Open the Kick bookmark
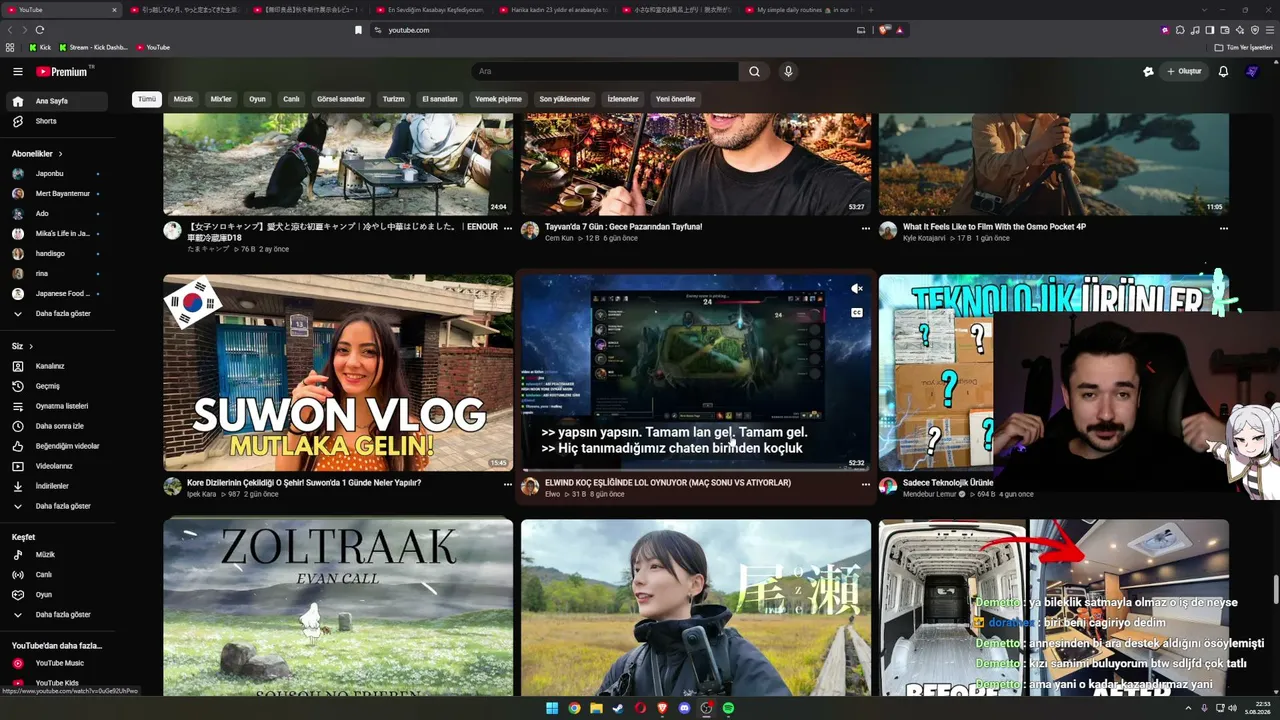Viewport: 1280px width, 720px height. (40, 47)
